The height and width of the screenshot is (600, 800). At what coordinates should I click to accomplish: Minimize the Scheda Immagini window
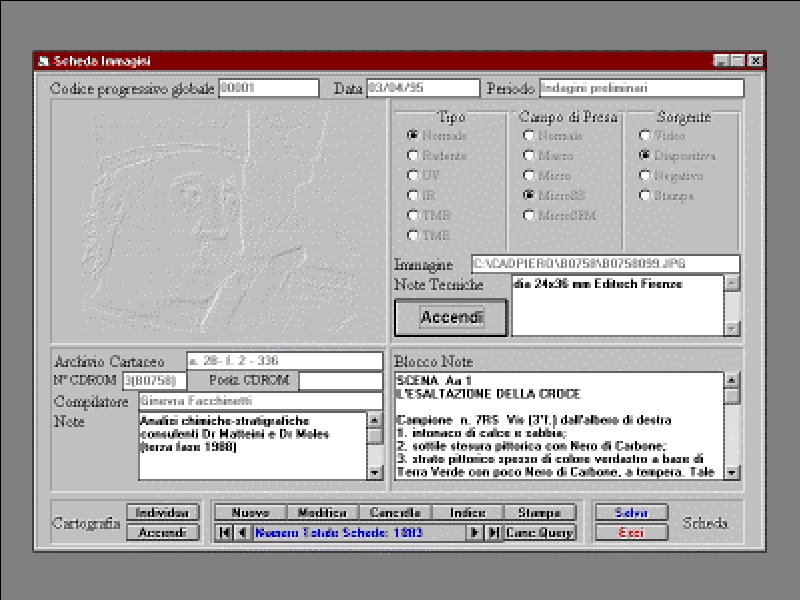(721, 61)
